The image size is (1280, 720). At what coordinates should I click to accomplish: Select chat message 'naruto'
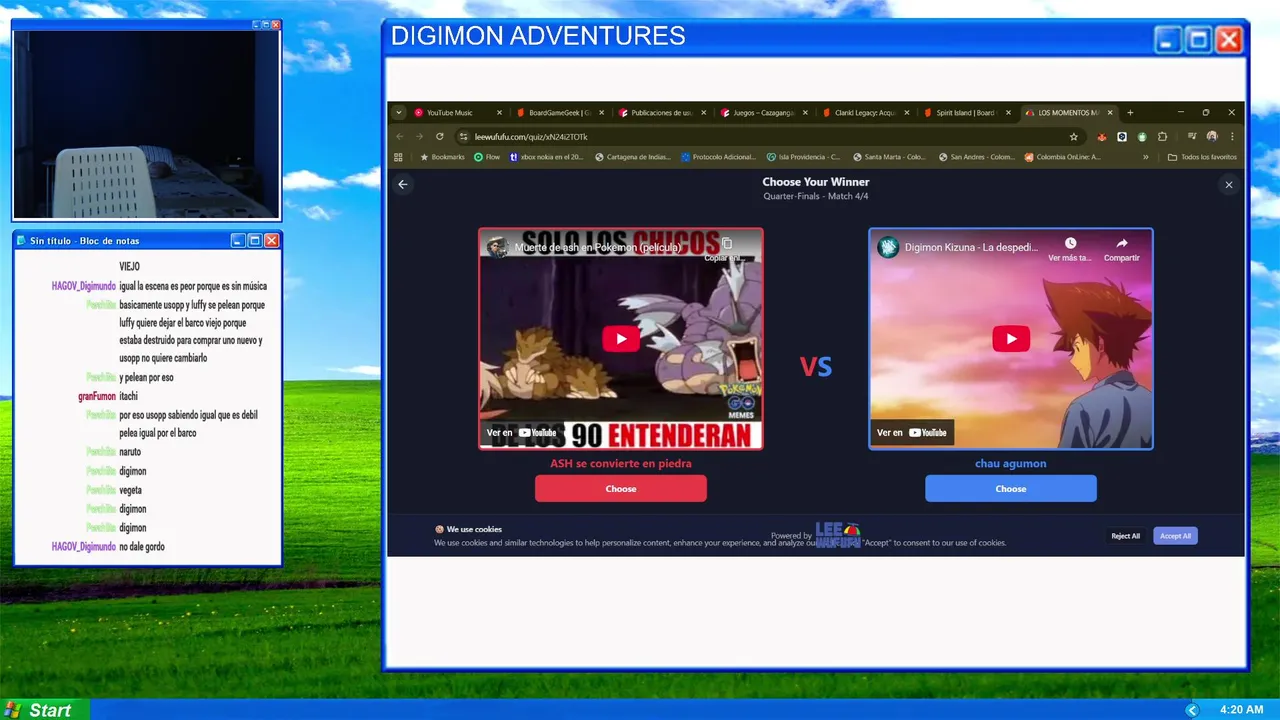[130, 452]
